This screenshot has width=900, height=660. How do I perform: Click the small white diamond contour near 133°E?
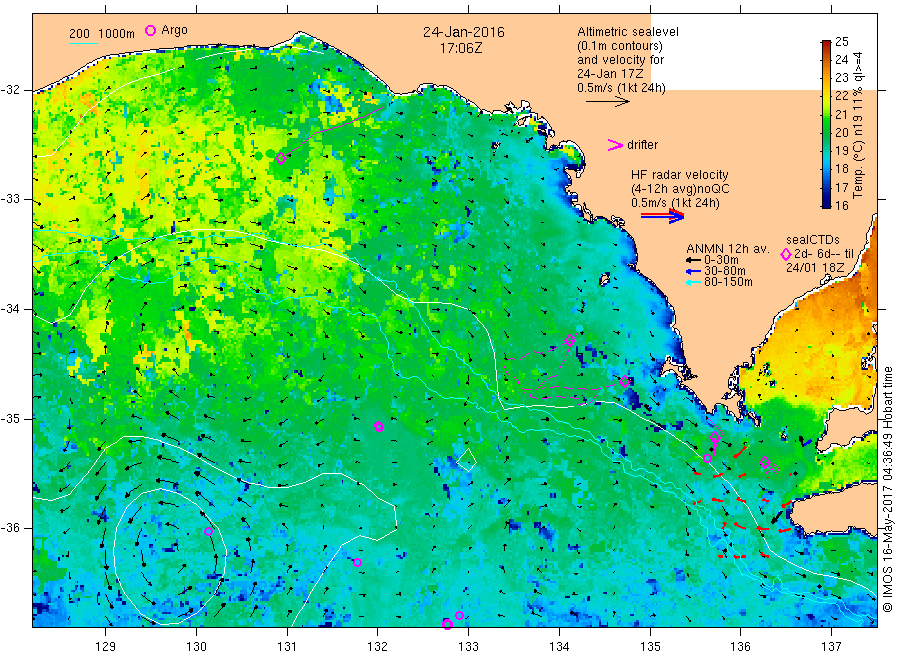tap(467, 460)
